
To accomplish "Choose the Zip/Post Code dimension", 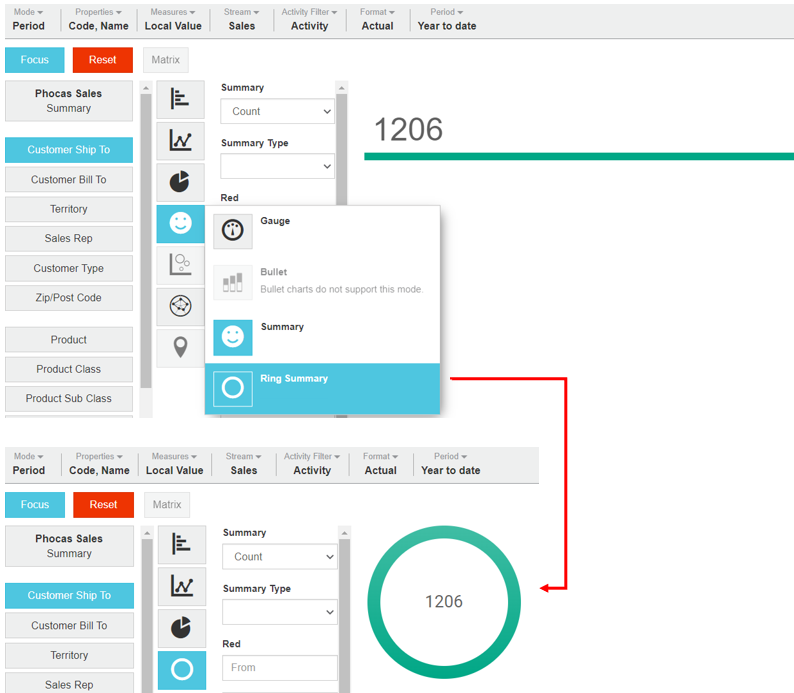I will [x=69, y=298].
